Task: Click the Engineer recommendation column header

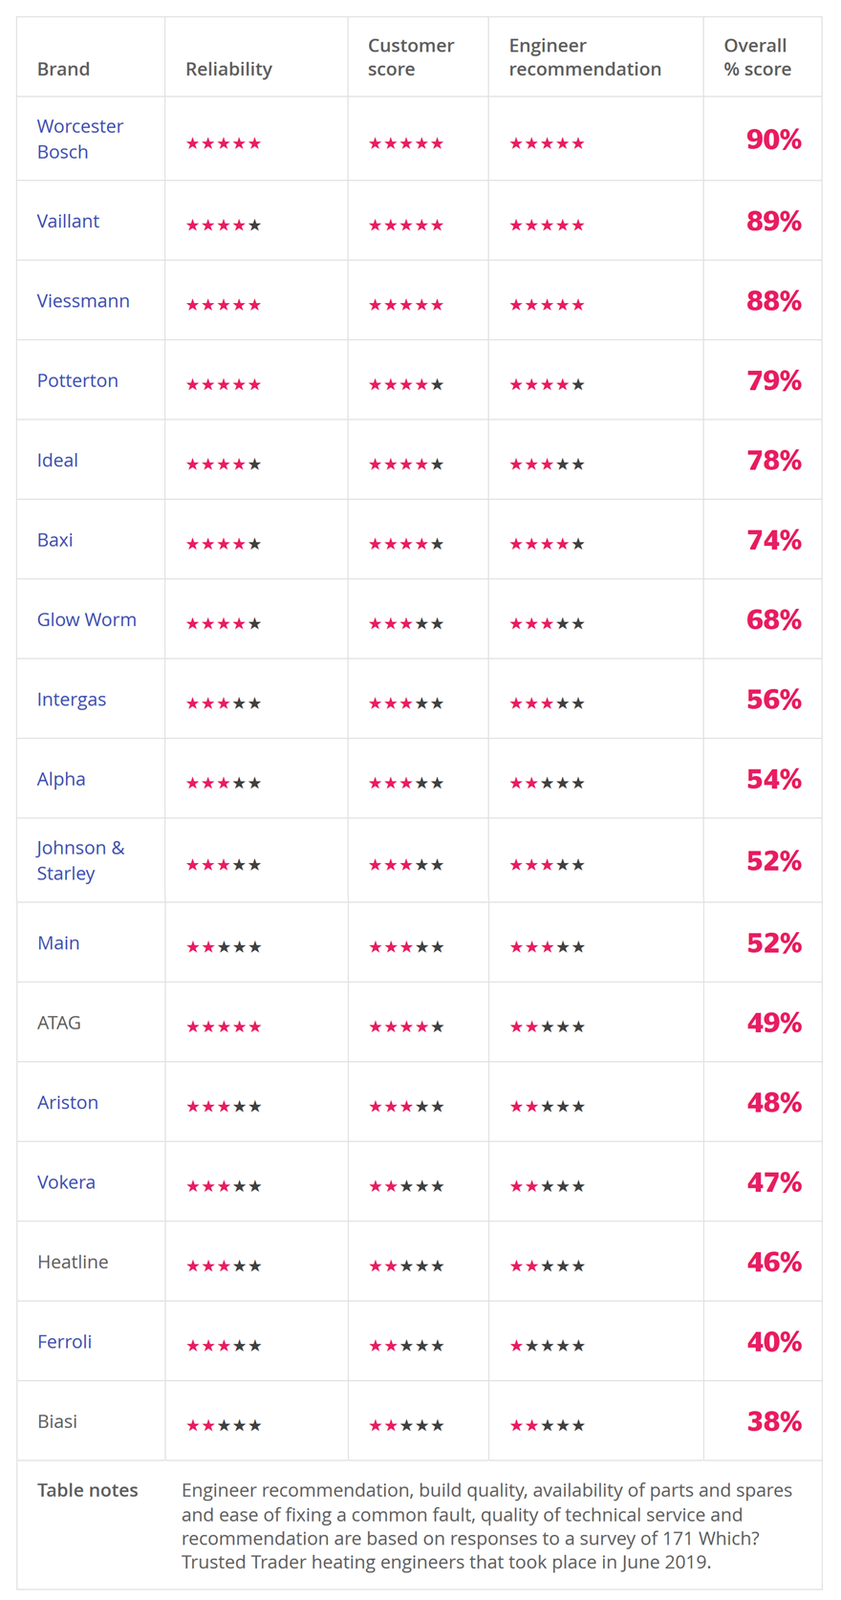Action: (584, 57)
